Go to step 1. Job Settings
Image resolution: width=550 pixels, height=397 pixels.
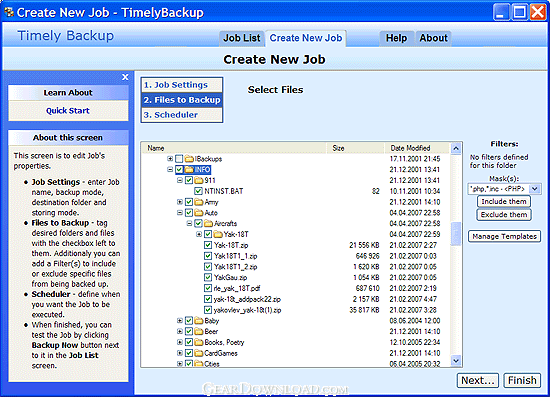click(182, 85)
